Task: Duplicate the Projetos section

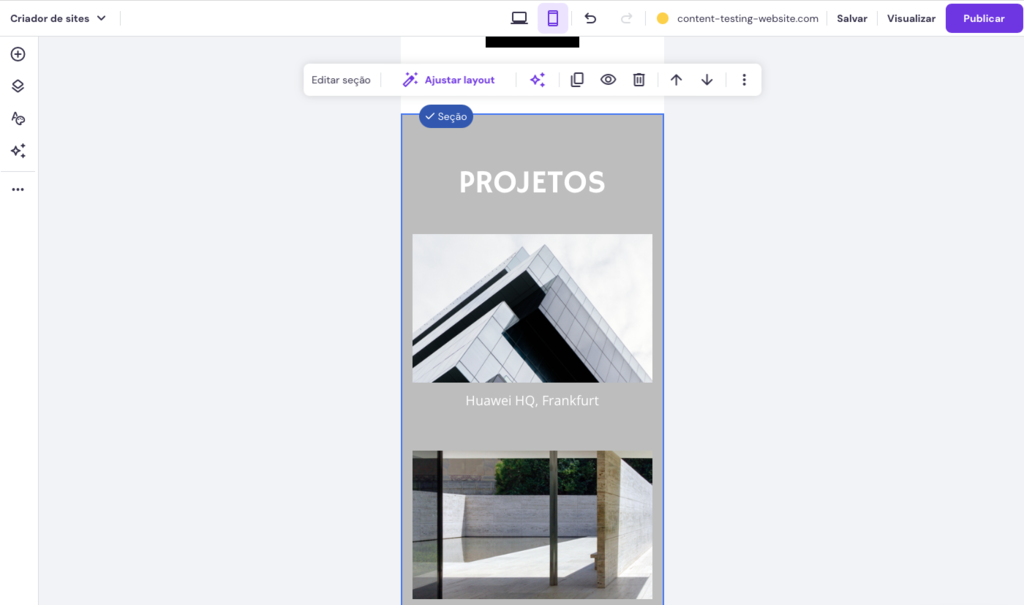Action: [x=577, y=79]
